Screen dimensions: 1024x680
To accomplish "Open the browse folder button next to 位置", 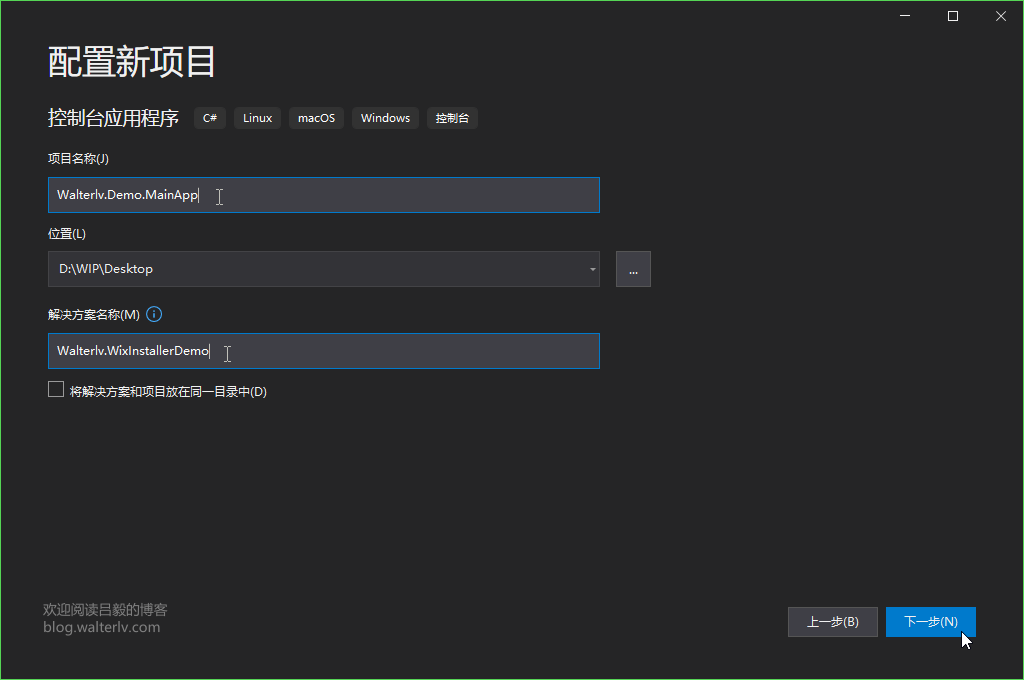I will coord(633,268).
